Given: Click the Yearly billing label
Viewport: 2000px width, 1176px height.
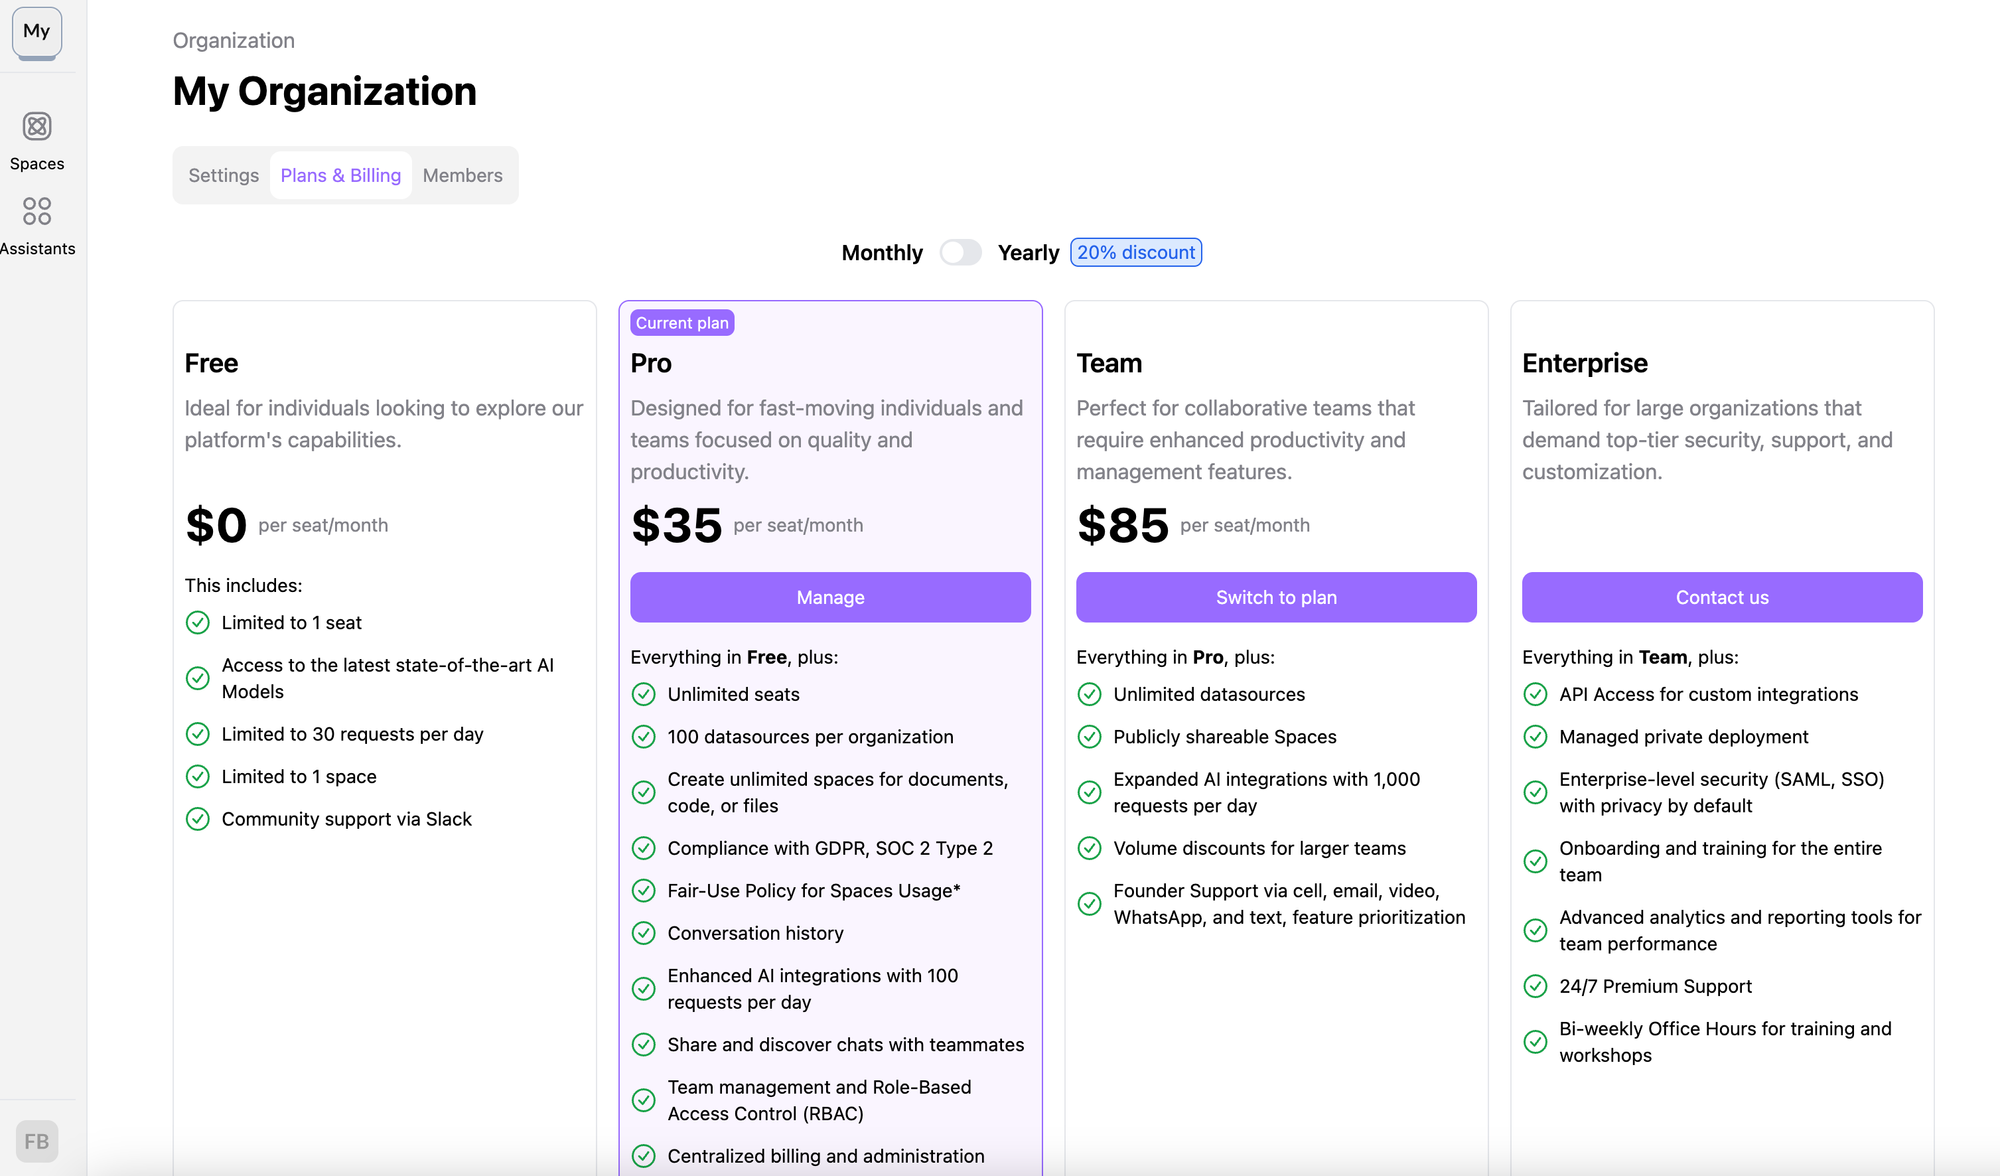Looking at the screenshot, I should tap(1028, 253).
